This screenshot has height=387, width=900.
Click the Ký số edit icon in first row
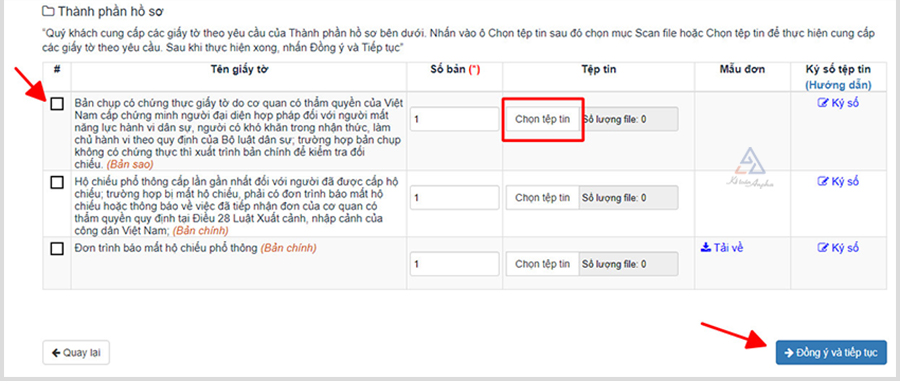823,104
